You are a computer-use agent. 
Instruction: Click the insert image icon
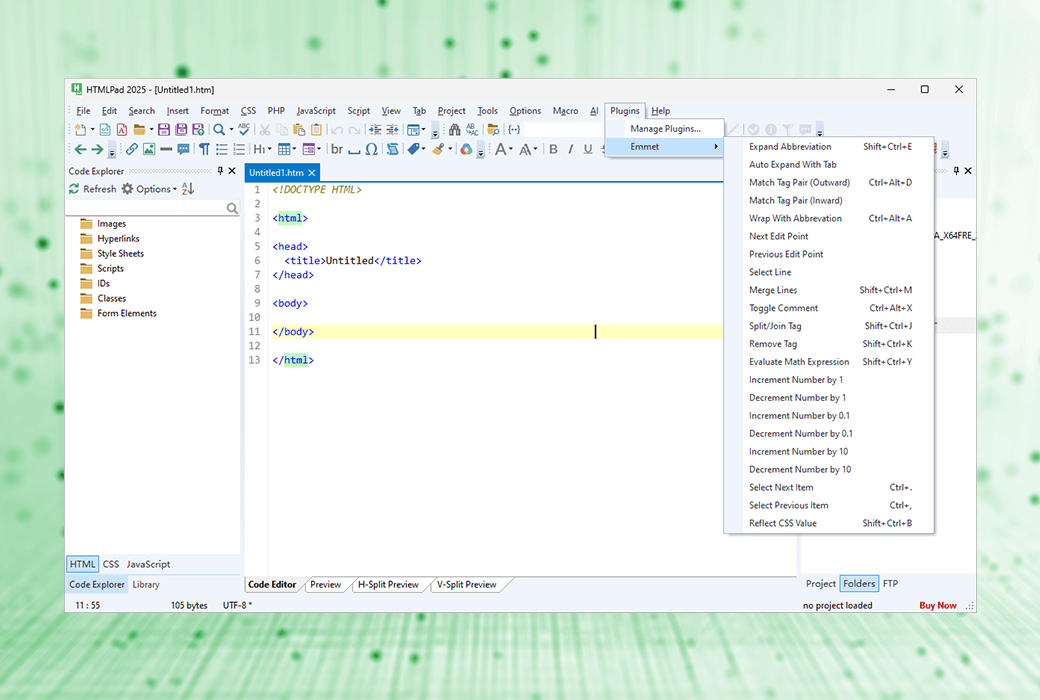click(x=149, y=150)
